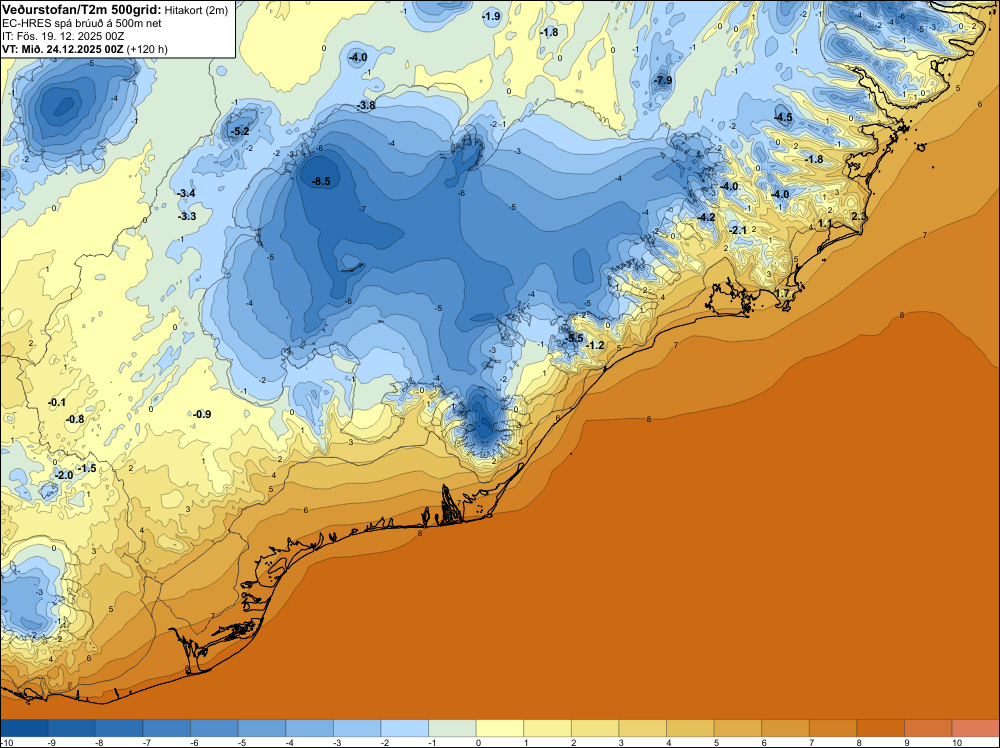
Task: Click the 1.7 temperature value near the coast
Action: (x=783, y=294)
